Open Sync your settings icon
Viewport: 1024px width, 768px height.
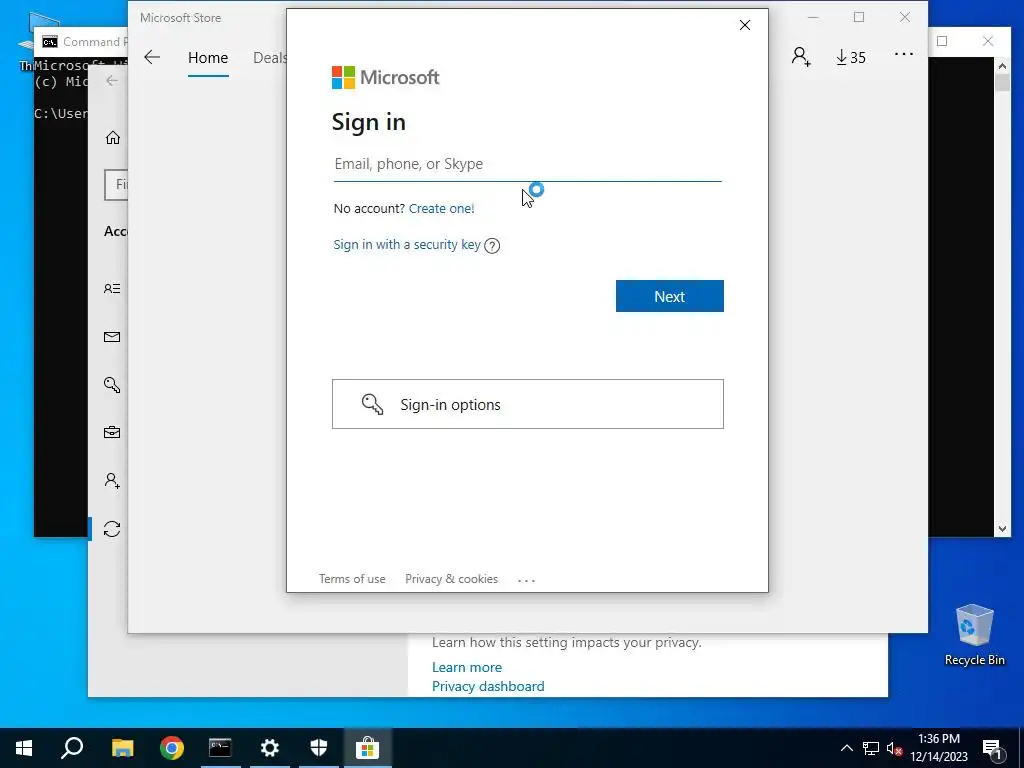112,528
